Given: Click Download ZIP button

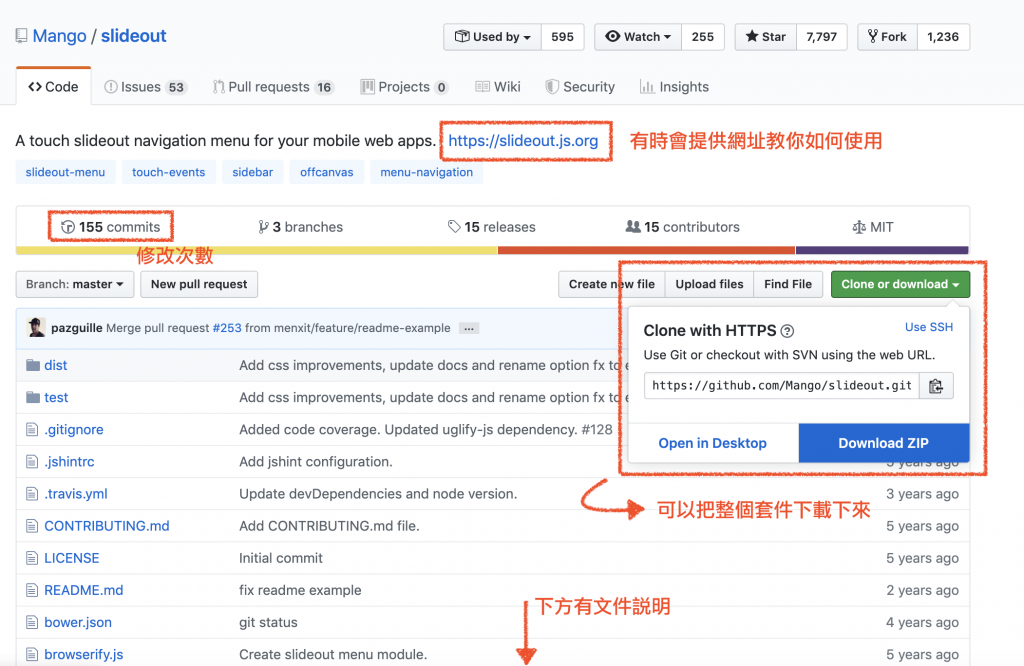Looking at the screenshot, I should pyautogui.click(x=884, y=443).
